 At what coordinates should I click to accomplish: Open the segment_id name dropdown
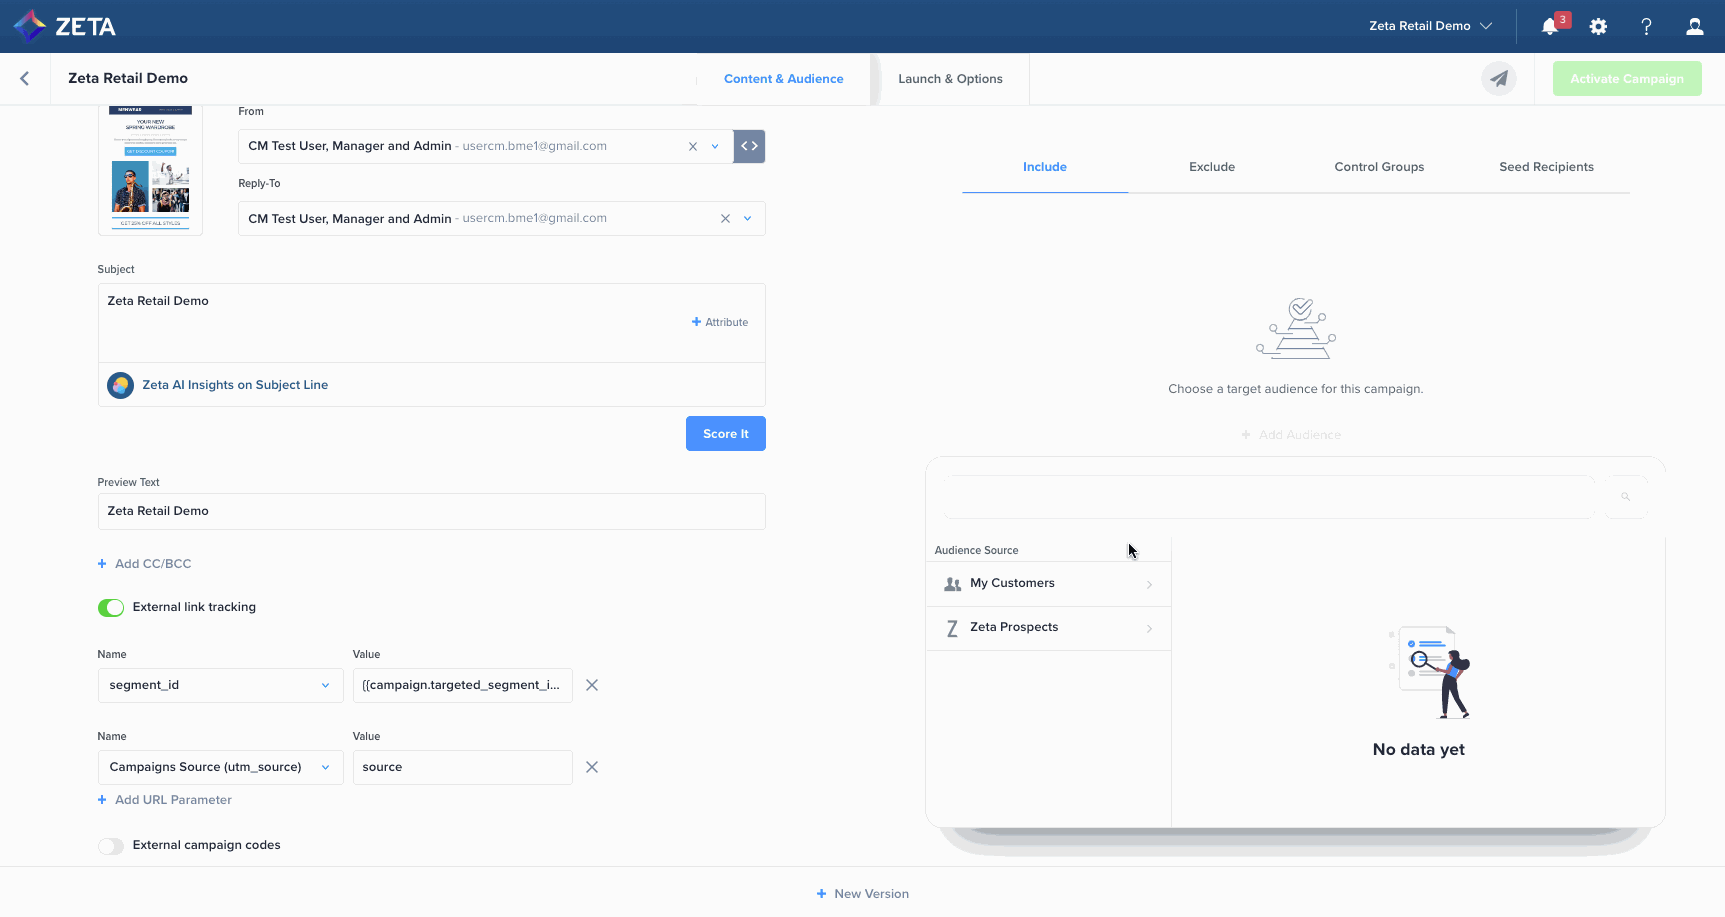(220, 685)
